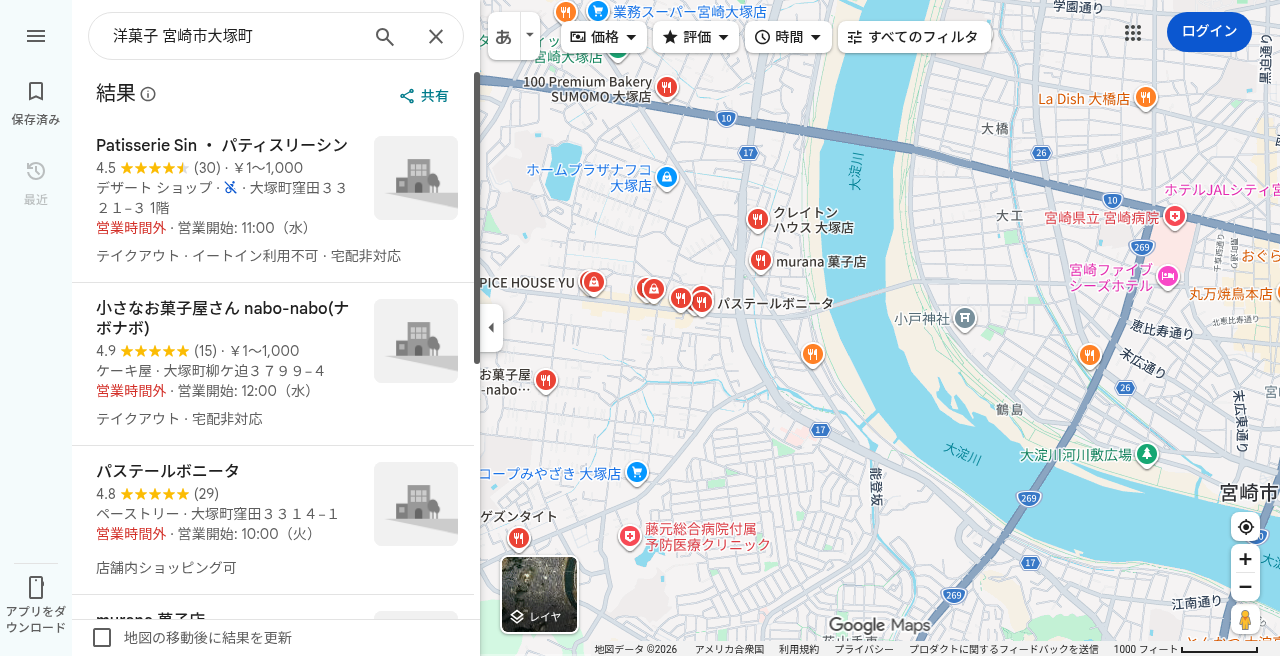Click 小戸神社 shrine marker
Screen dimensions: 1280x656
(x=964, y=319)
